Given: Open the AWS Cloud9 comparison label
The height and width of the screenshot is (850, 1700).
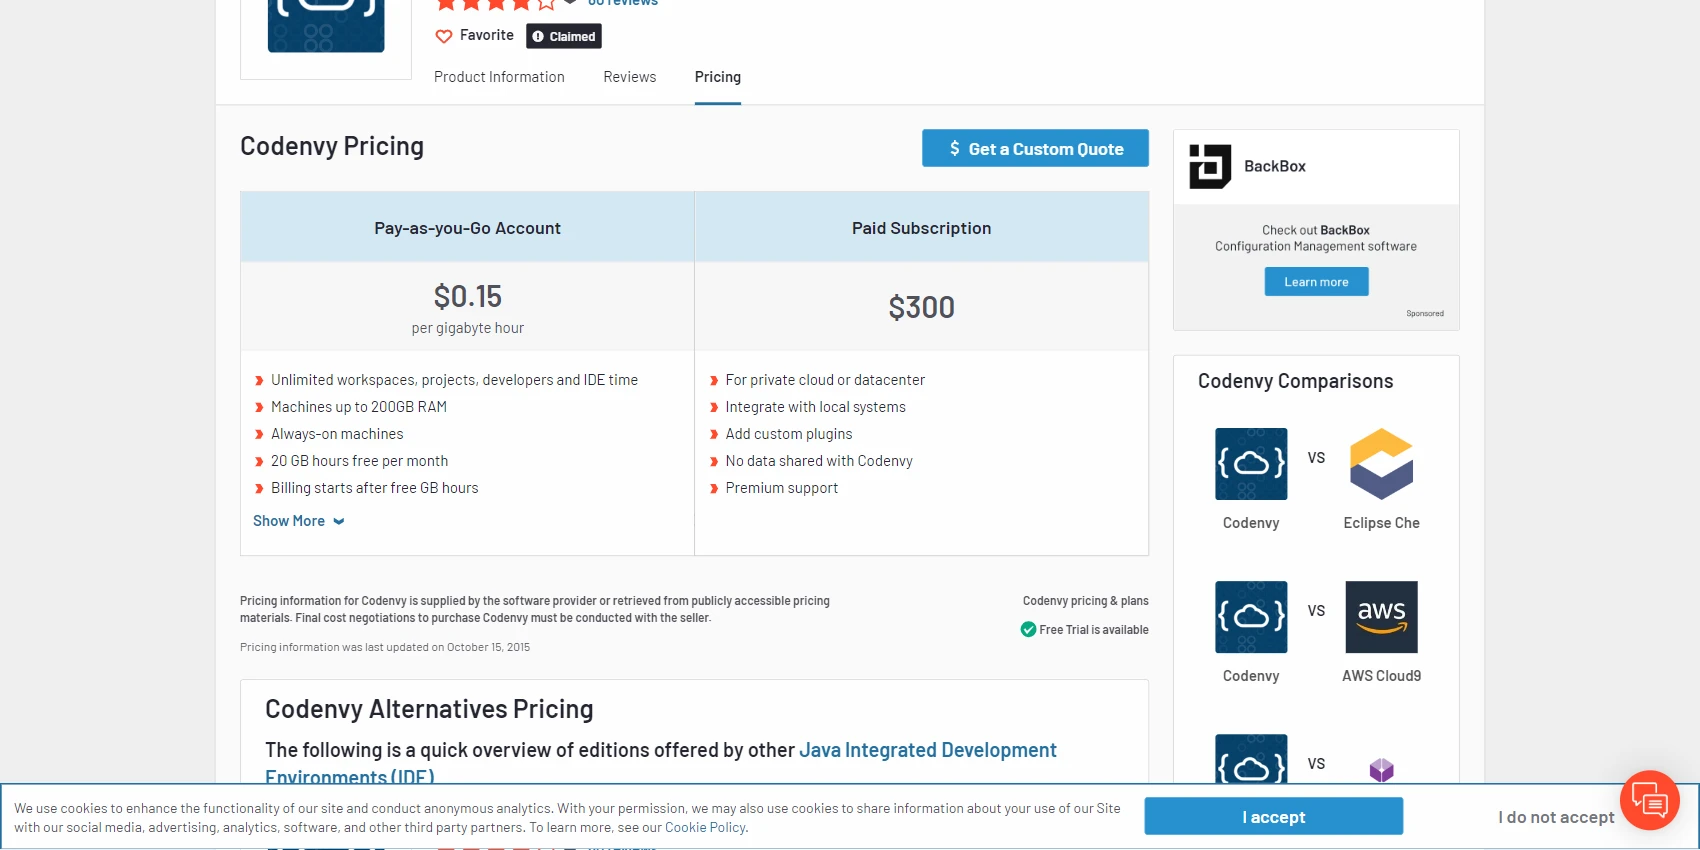Looking at the screenshot, I should coord(1381,676).
